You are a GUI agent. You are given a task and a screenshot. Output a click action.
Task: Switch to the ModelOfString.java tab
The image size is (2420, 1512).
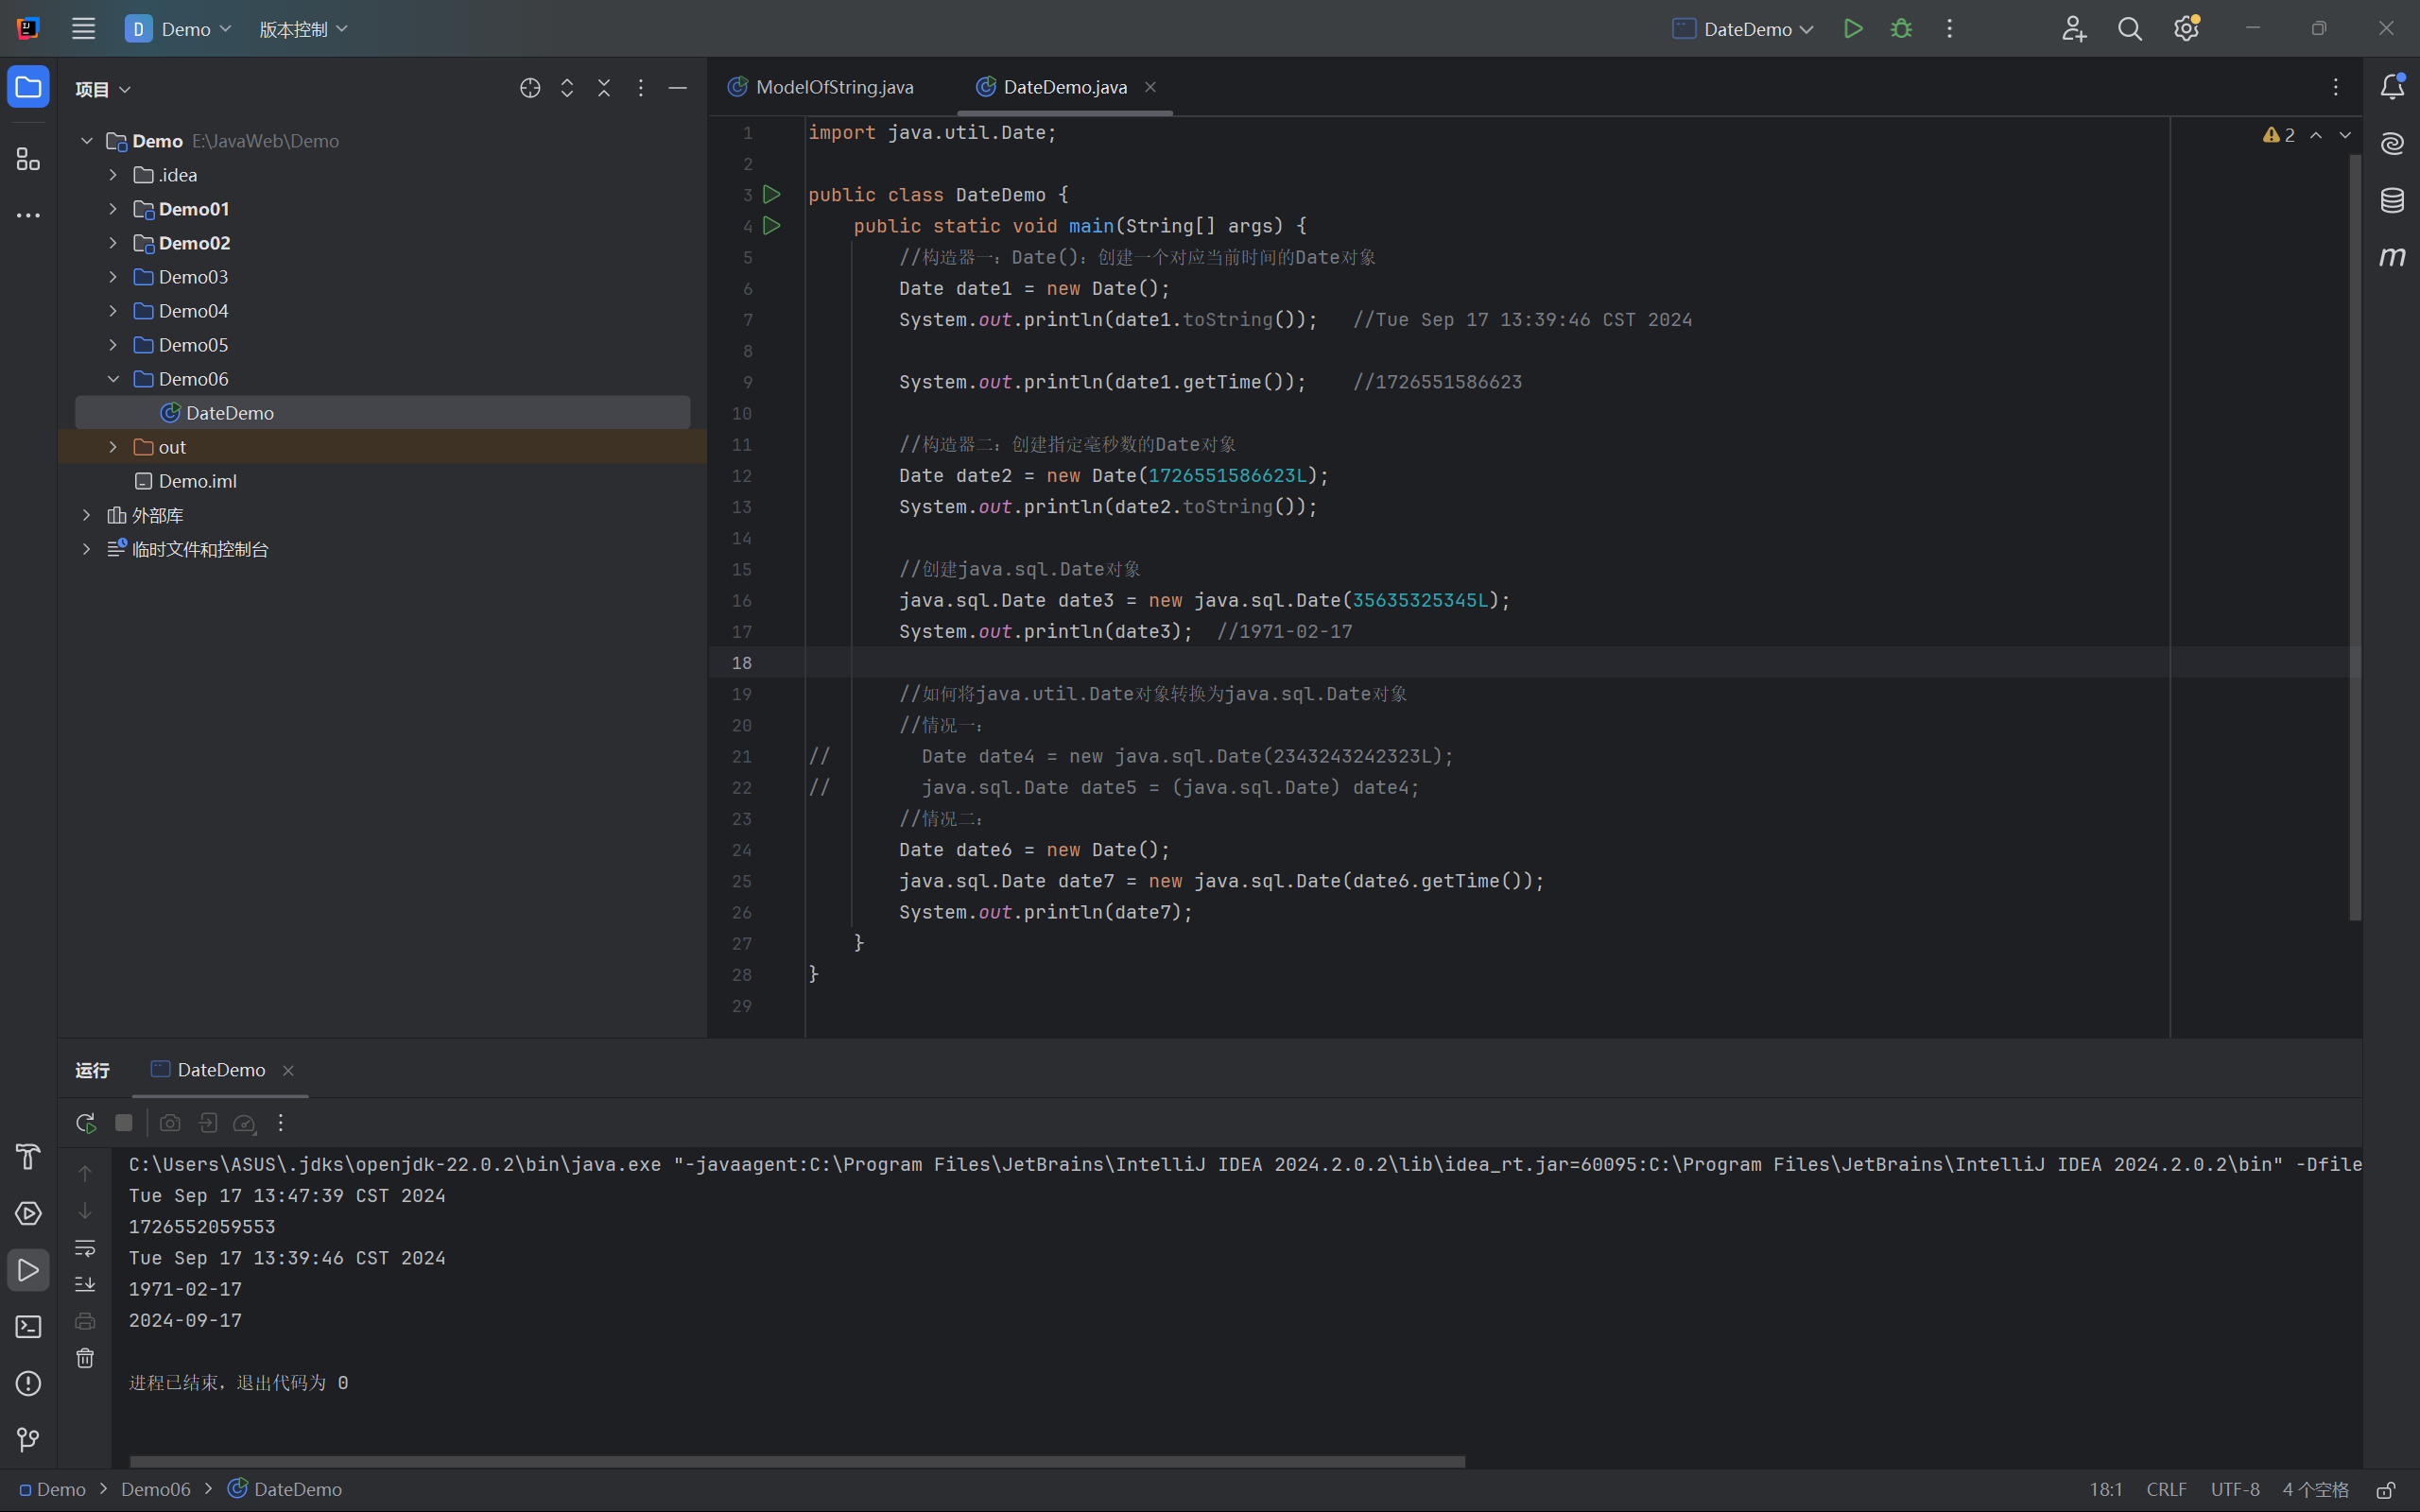(x=832, y=87)
